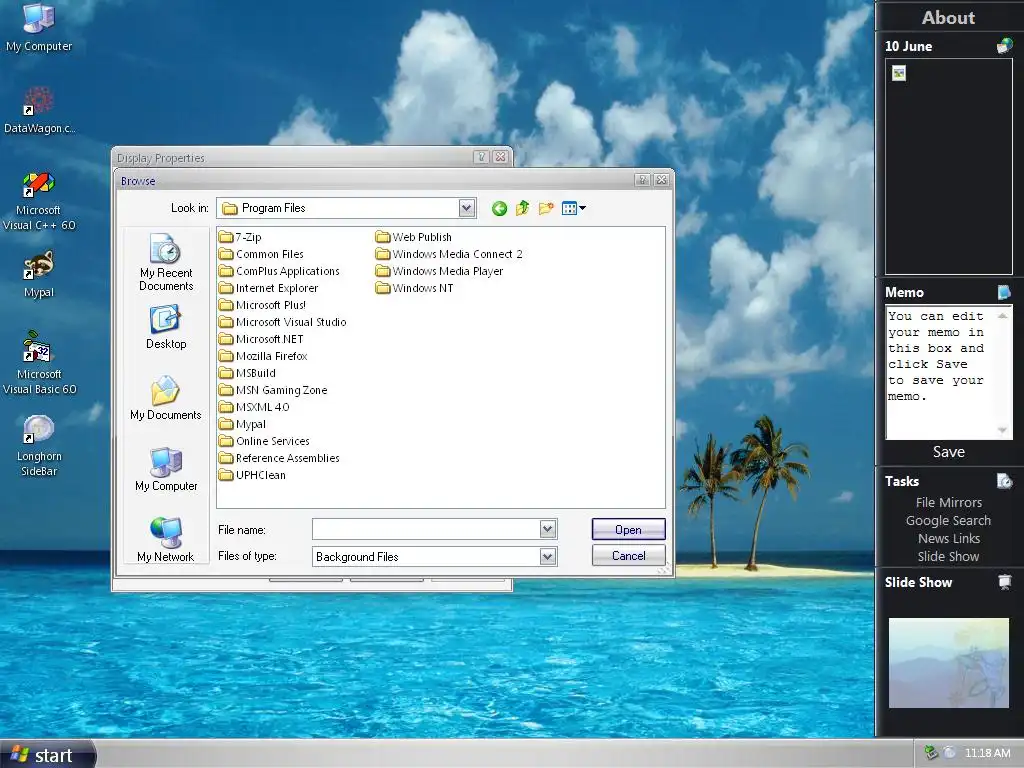Open the News Links task link

(x=948, y=538)
